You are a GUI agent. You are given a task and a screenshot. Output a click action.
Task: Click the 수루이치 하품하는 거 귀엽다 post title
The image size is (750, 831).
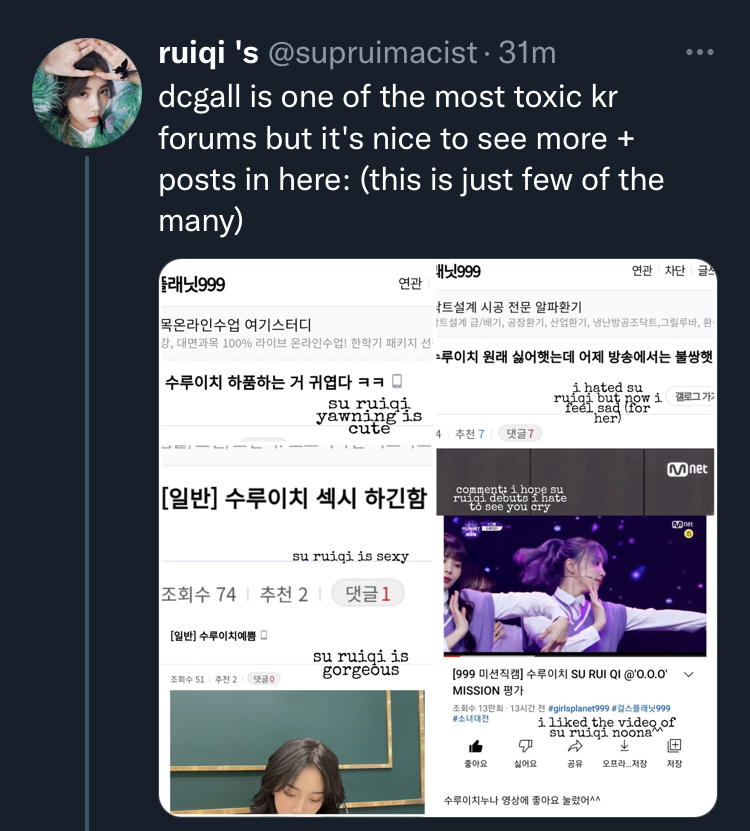[274, 382]
